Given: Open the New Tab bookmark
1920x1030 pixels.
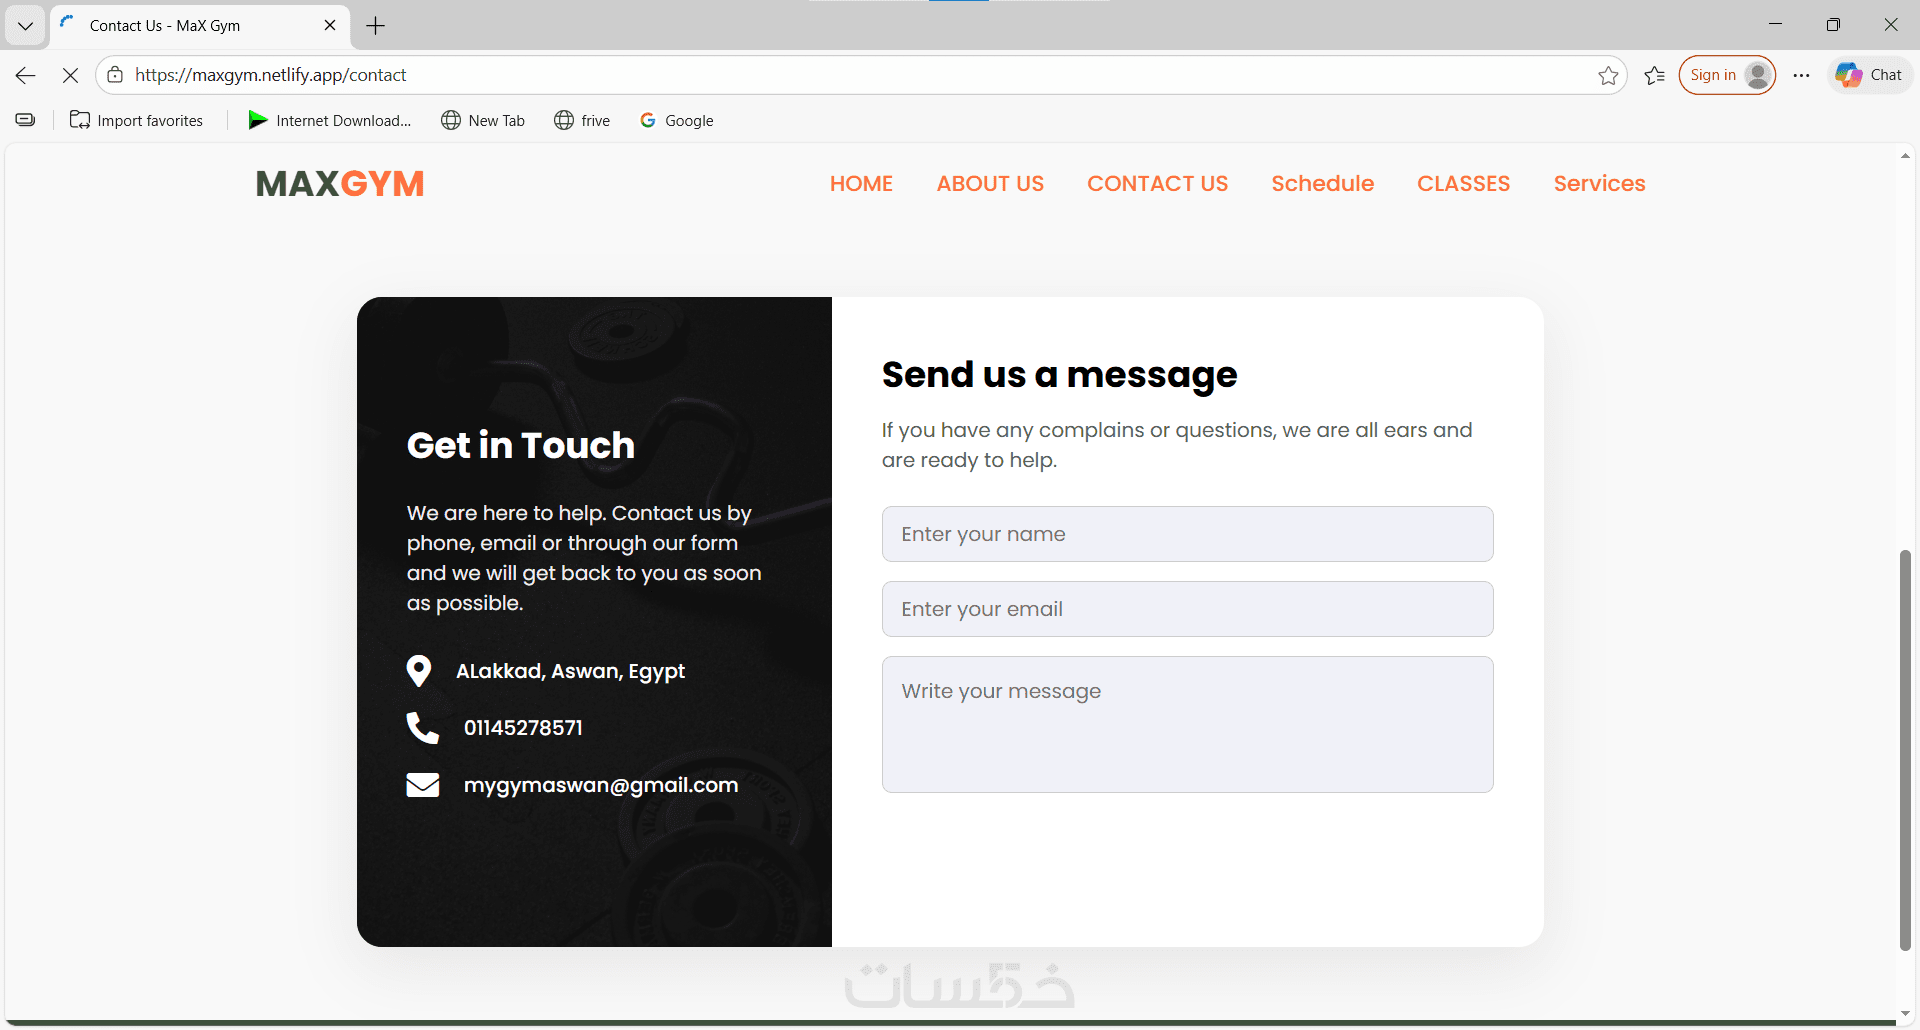Looking at the screenshot, I should pos(483,120).
